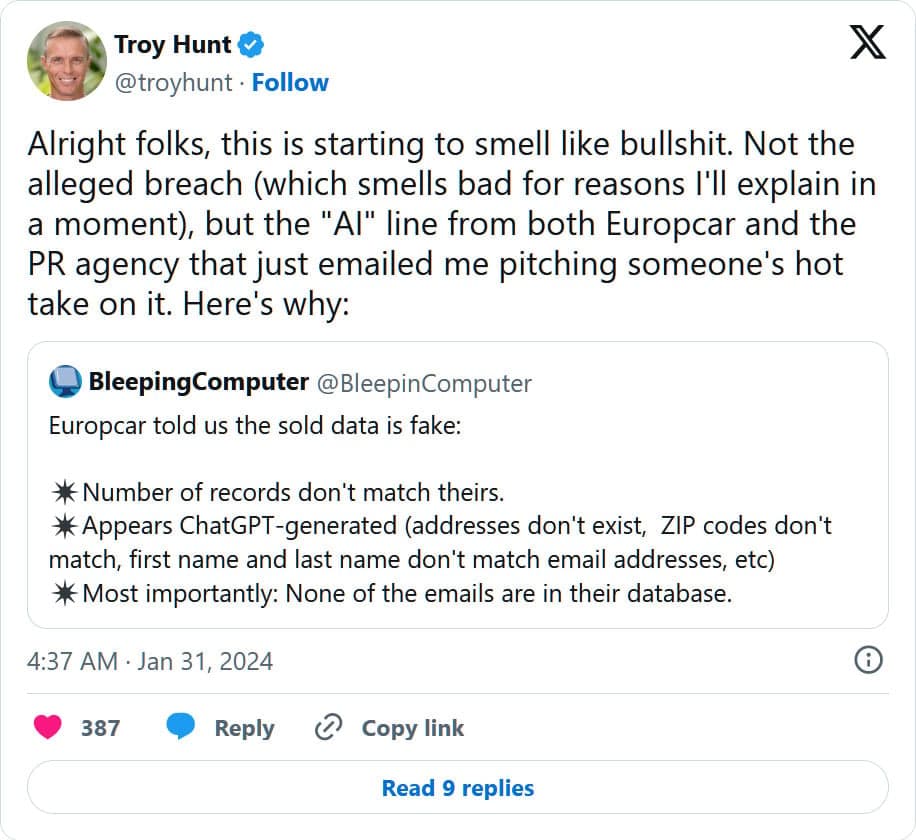The image size is (916, 840).
Task: Click the Copy link text
Action: coord(412,728)
